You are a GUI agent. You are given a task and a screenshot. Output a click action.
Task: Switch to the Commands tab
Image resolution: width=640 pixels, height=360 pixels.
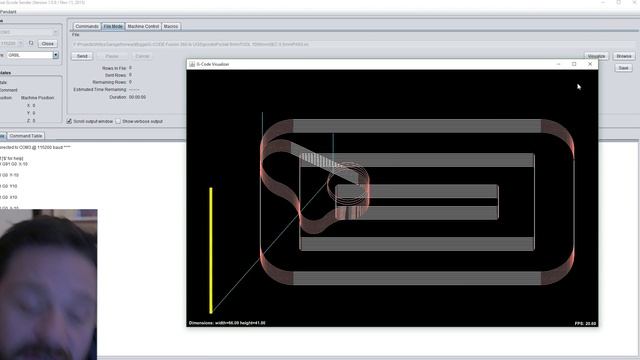(87, 26)
